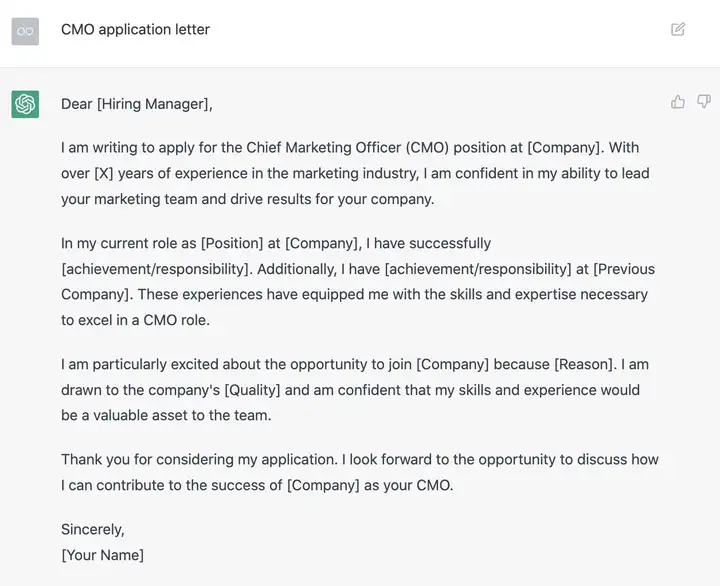Click "to excel in a CMO role." line

tap(135, 320)
